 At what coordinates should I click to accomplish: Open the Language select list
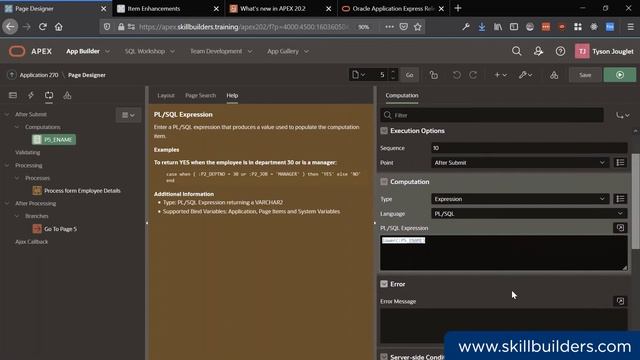529,213
